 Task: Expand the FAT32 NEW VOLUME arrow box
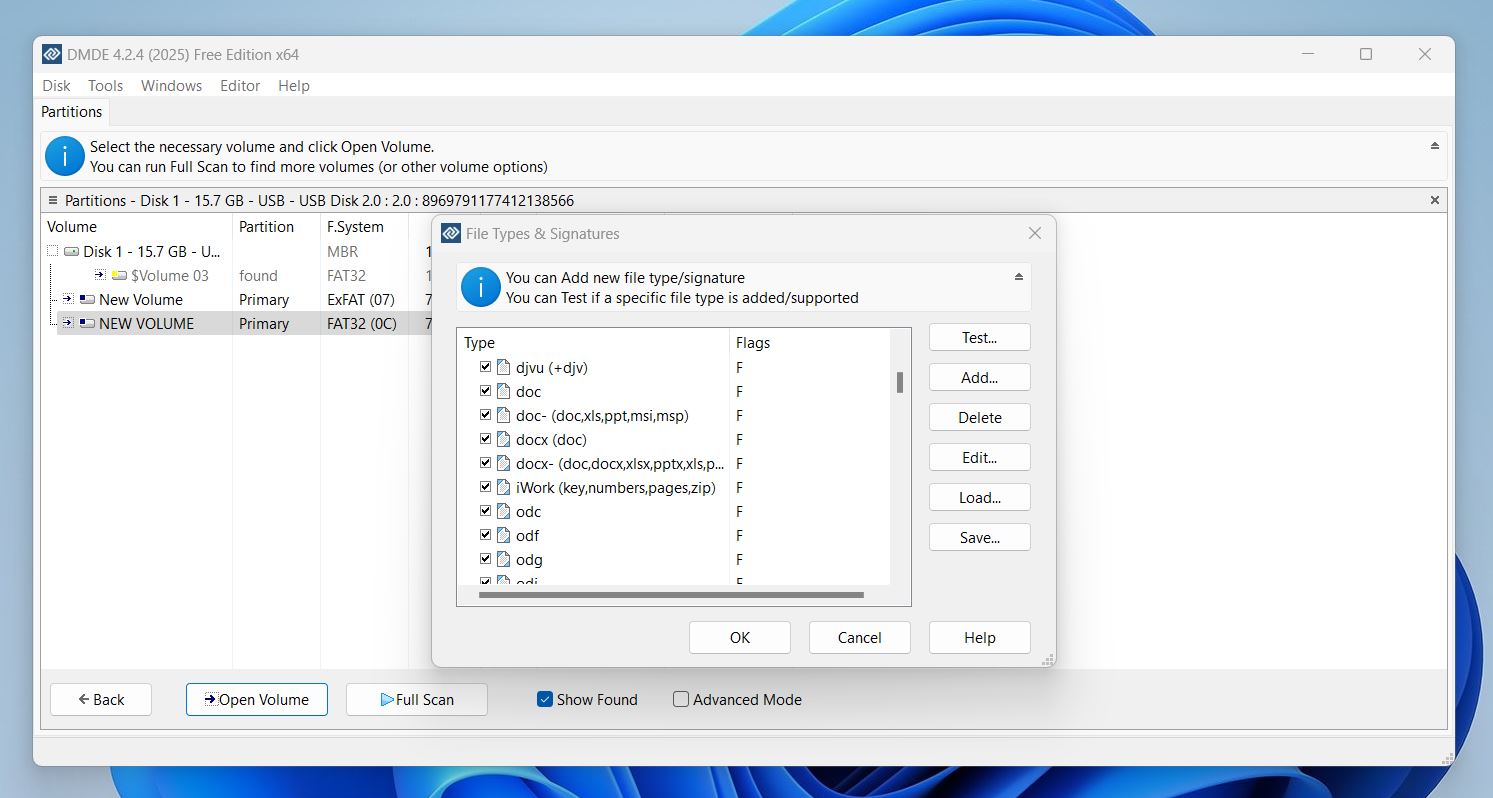click(x=68, y=322)
